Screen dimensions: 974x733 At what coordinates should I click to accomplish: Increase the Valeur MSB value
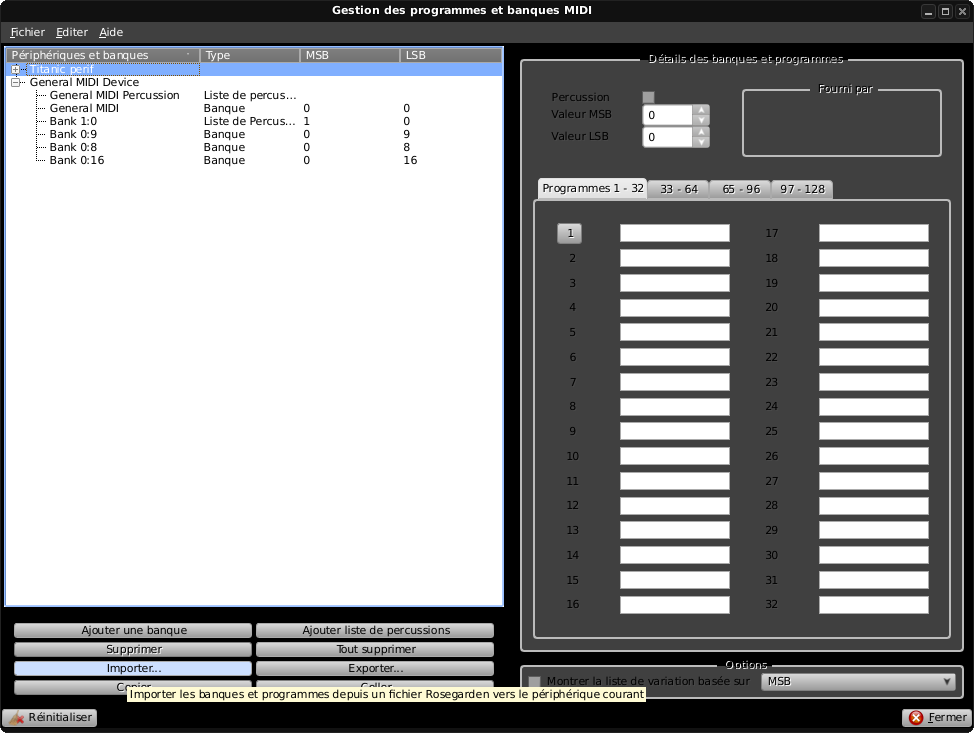(701, 110)
